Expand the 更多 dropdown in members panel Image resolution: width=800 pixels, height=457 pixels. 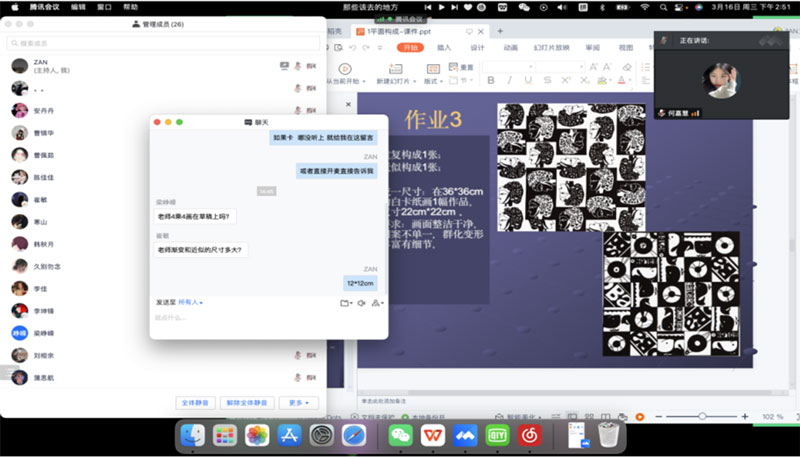click(298, 403)
